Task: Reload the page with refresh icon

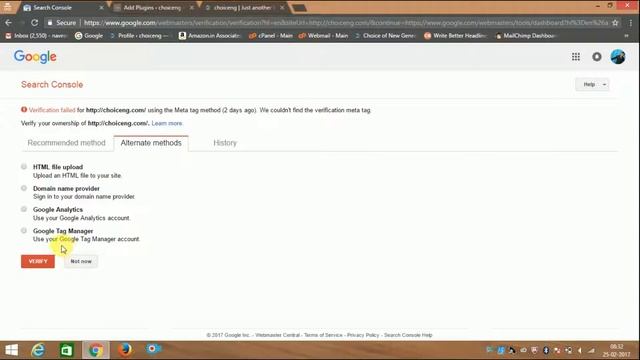Action: (x=35, y=23)
